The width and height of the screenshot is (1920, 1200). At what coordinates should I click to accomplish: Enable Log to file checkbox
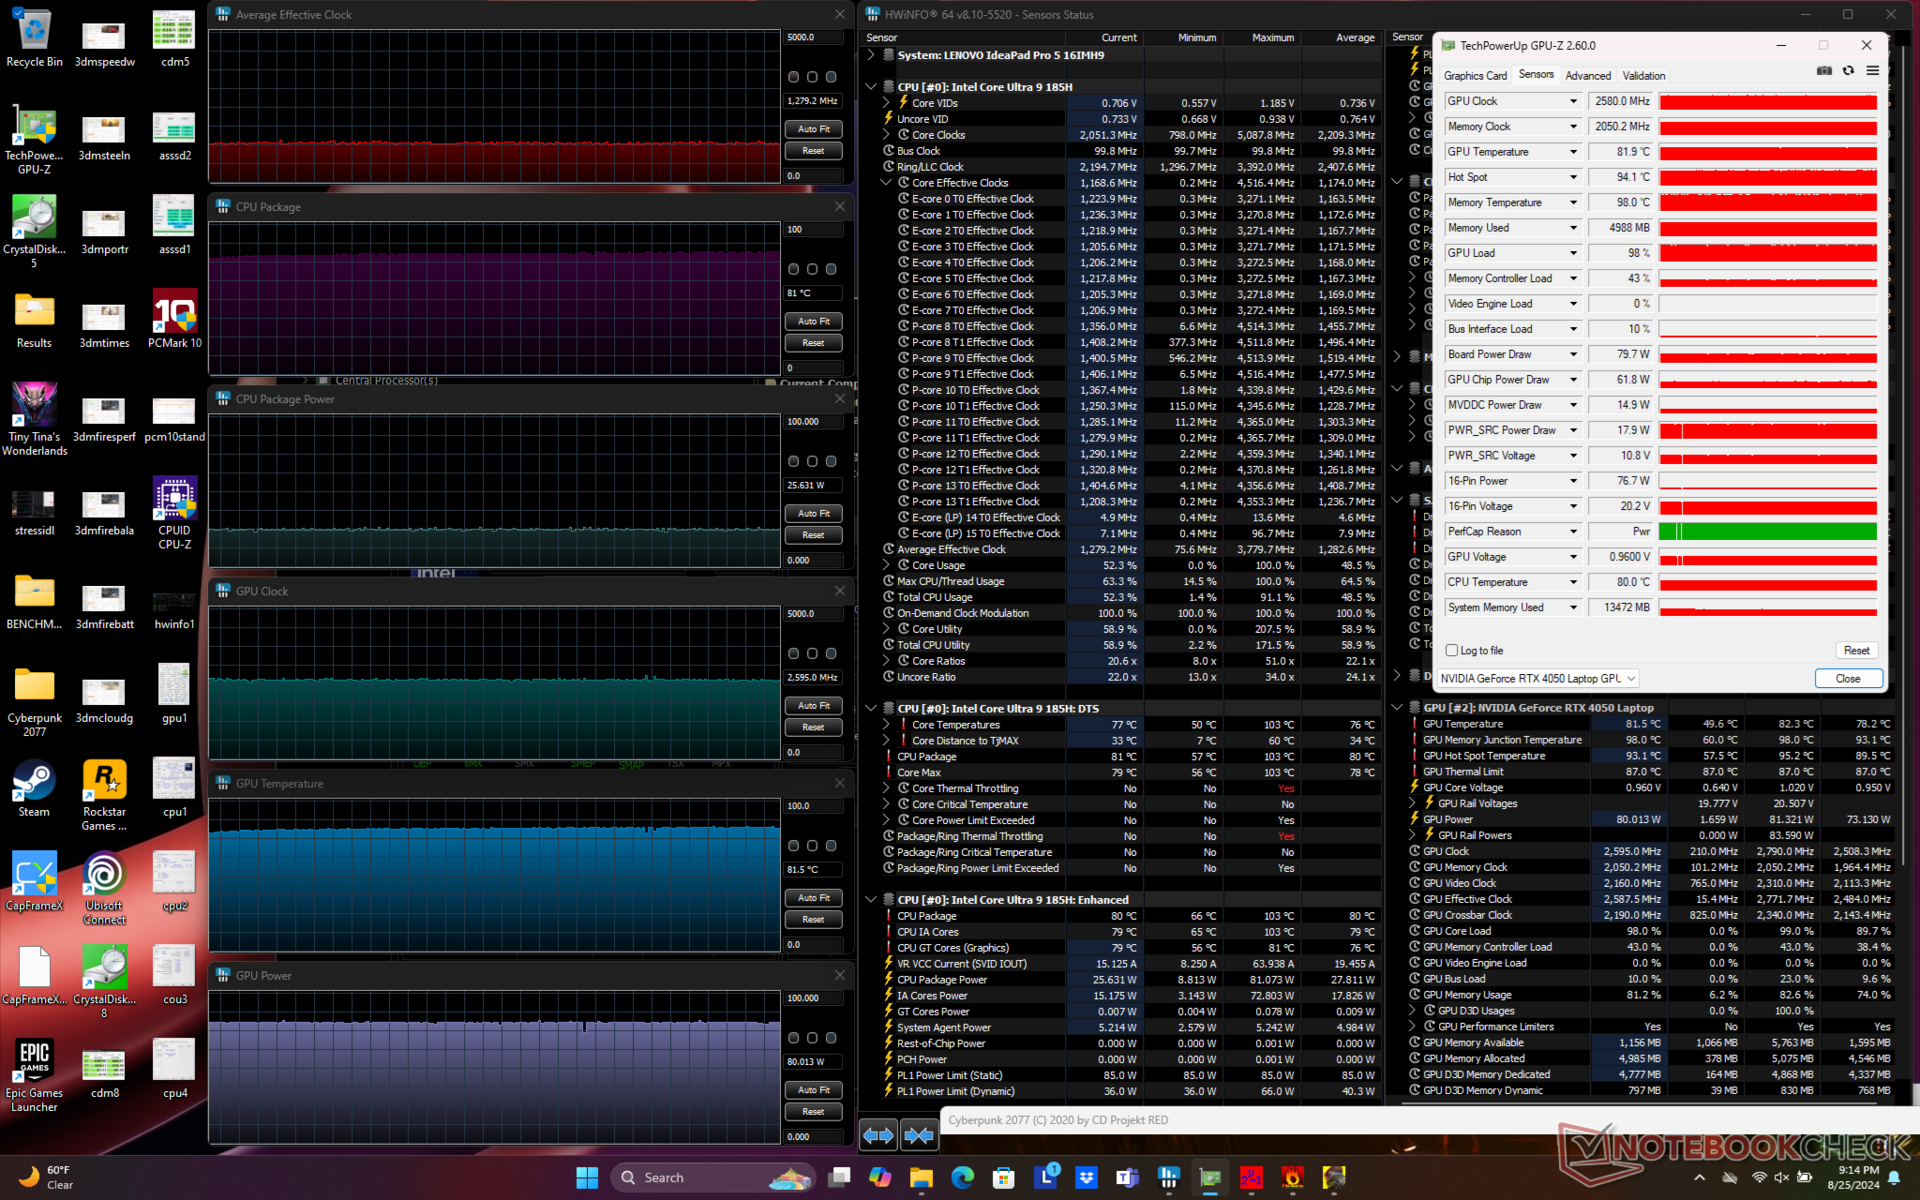pyautogui.click(x=1452, y=650)
